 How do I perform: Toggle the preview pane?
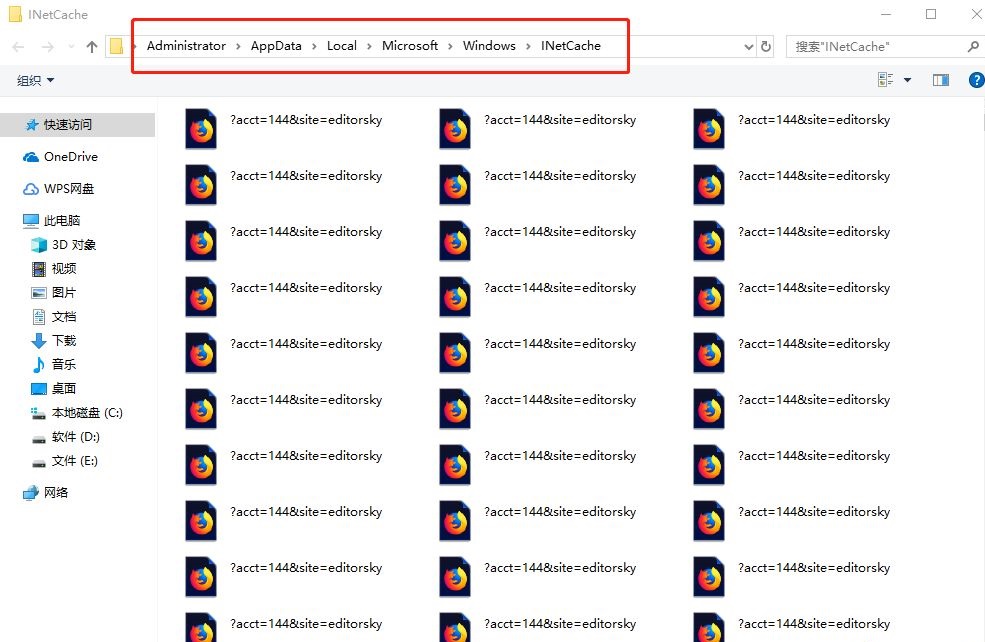(x=940, y=80)
